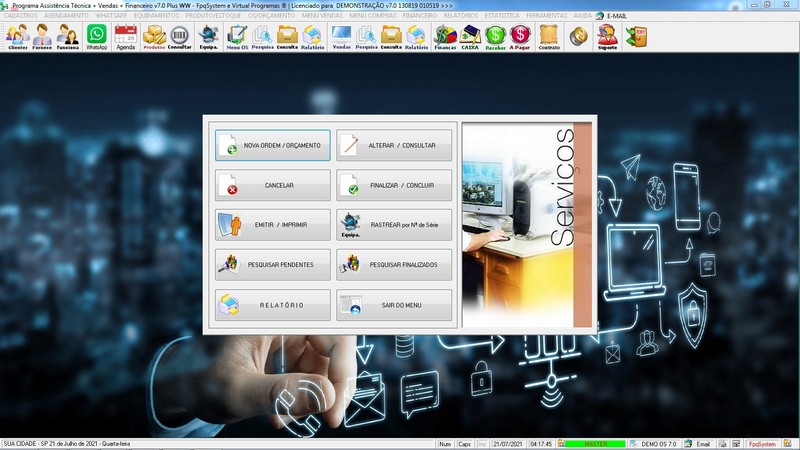Click Relatório icon left of Finanças
800x450 pixels.
(416, 37)
